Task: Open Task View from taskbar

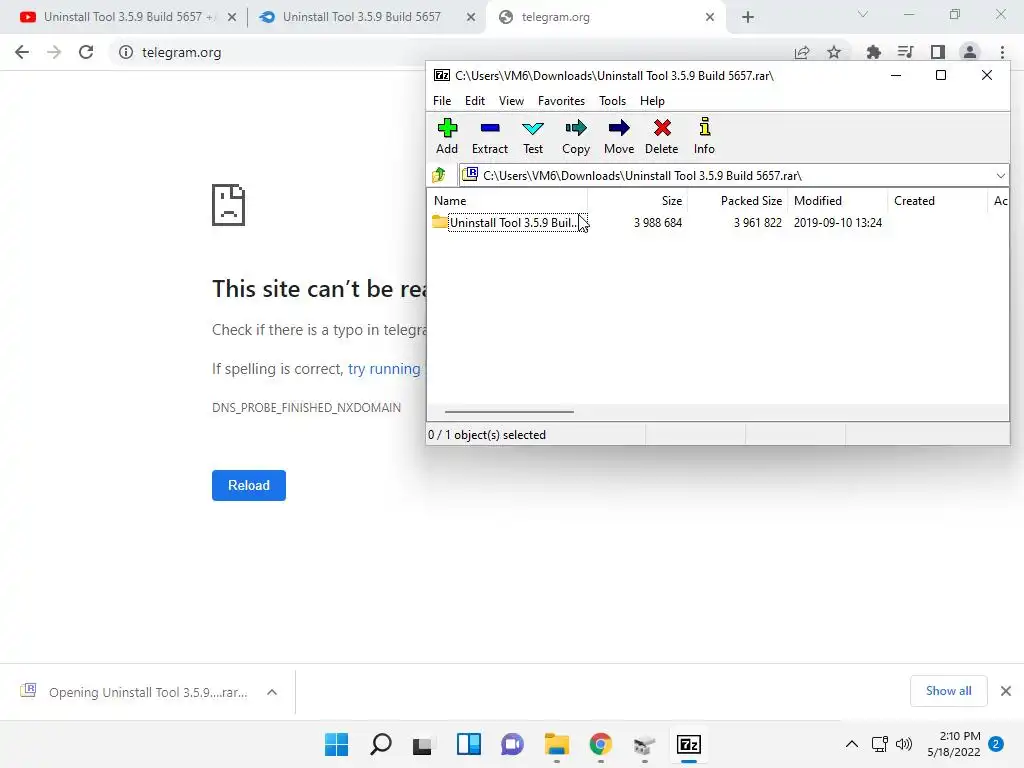Action: click(x=424, y=744)
